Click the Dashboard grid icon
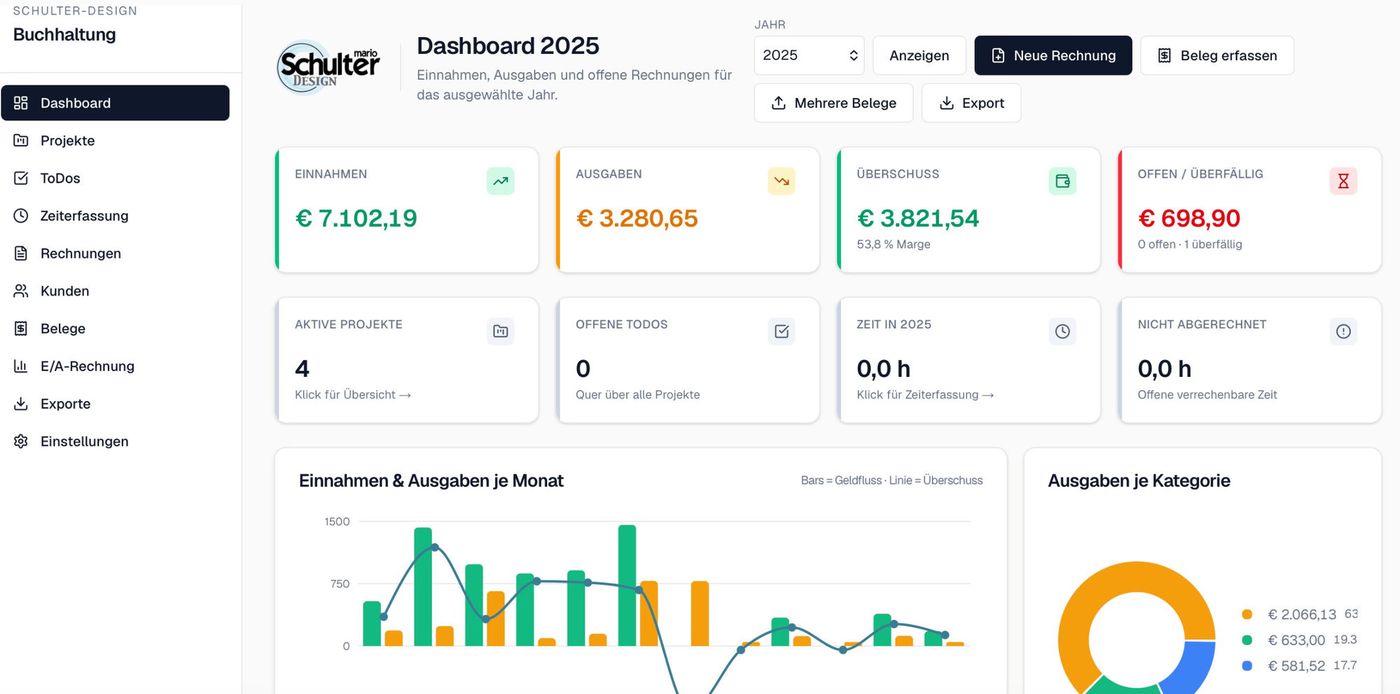 21,103
